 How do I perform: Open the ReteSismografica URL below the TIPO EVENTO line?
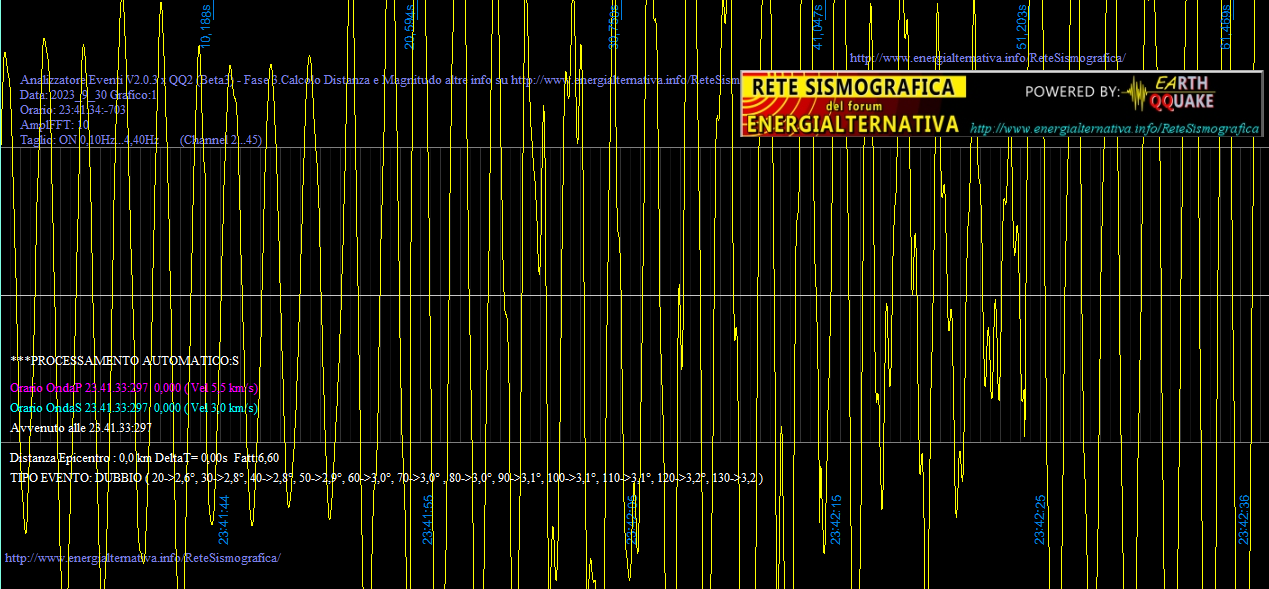(143, 557)
